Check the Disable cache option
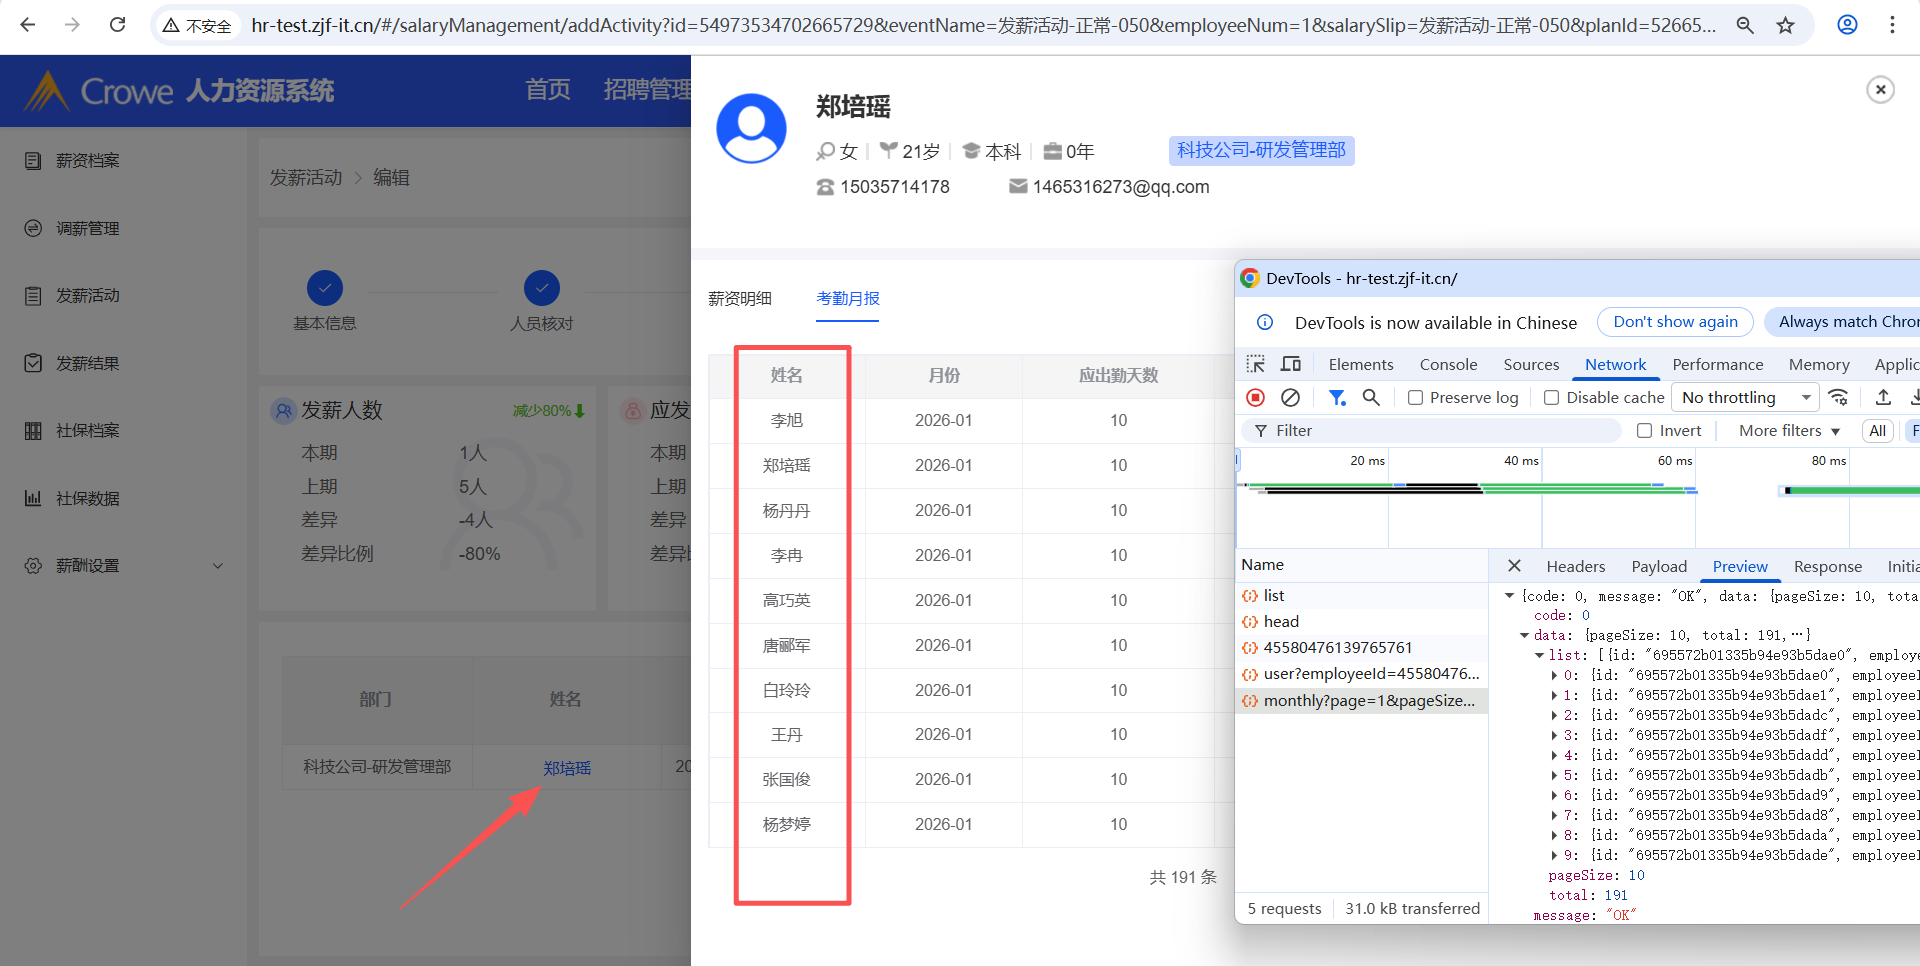The image size is (1920, 966). point(1552,398)
